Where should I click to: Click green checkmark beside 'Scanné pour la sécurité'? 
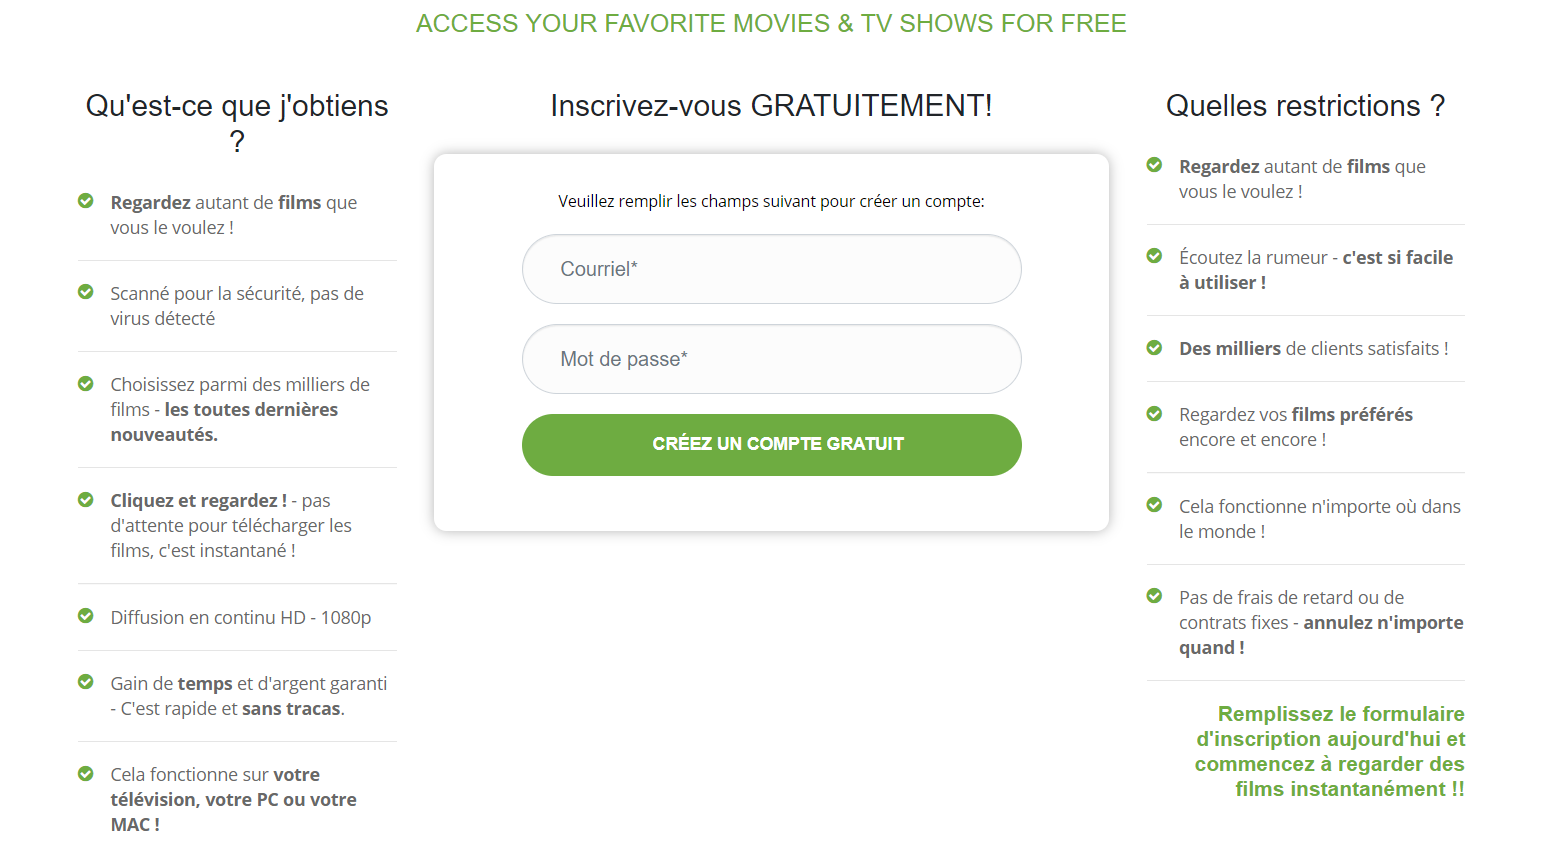86,292
